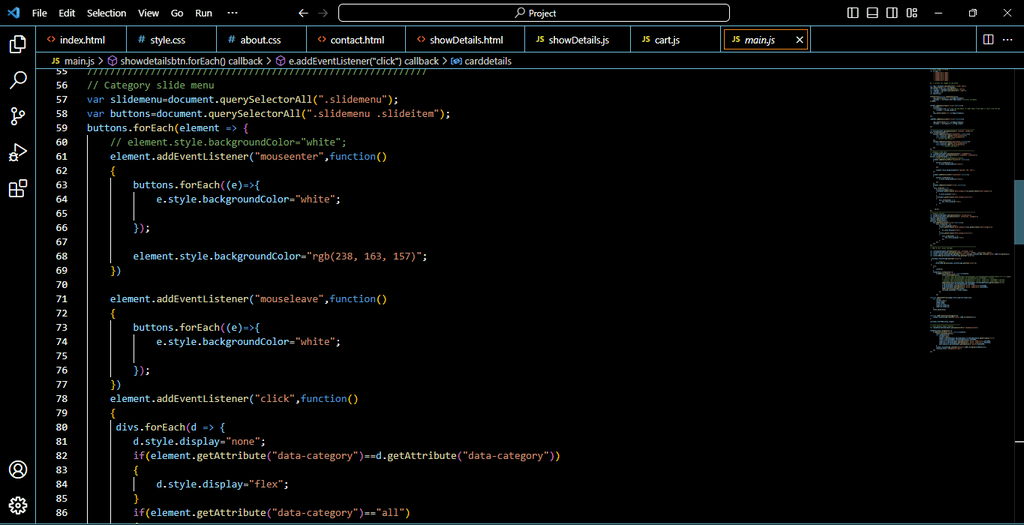Open the Run menu
The width and height of the screenshot is (1024, 525).
tap(204, 13)
